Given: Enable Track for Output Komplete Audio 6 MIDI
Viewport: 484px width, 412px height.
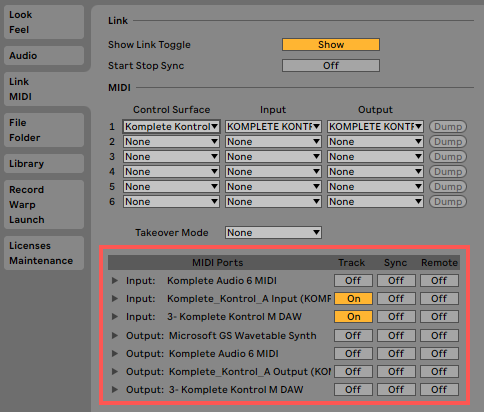Looking at the screenshot, I should 353,354.
